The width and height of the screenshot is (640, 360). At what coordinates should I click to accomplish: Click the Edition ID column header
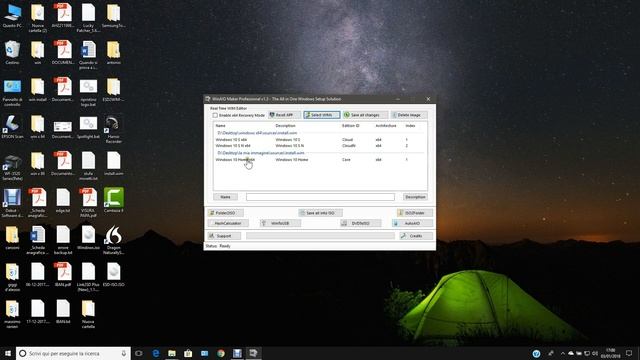(351, 126)
